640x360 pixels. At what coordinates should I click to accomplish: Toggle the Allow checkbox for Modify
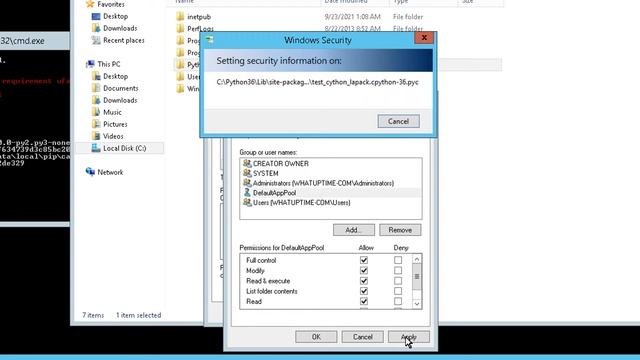(x=364, y=271)
